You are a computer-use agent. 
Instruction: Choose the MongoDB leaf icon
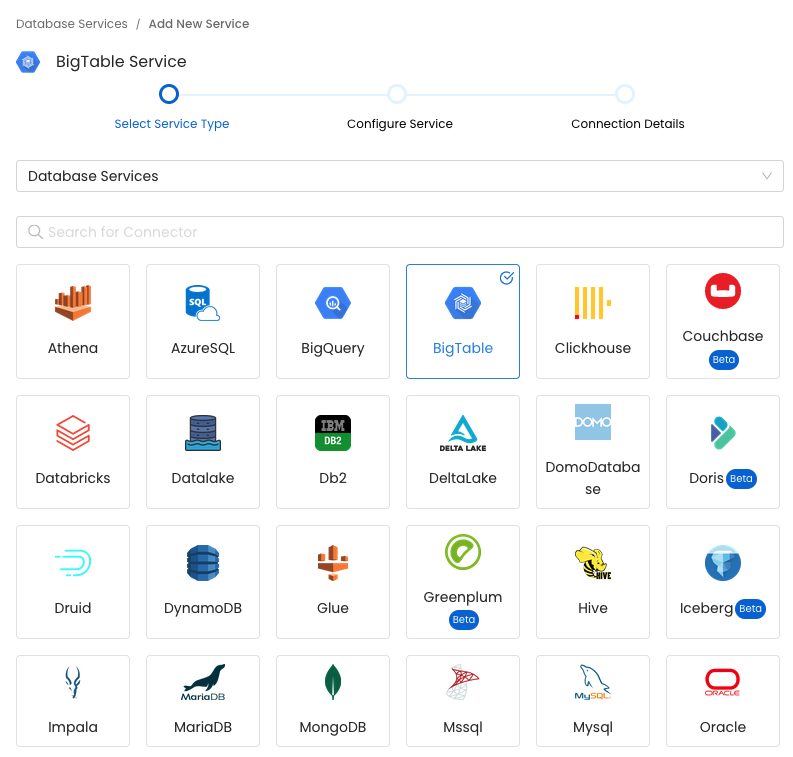pyautogui.click(x=332, y=682)
